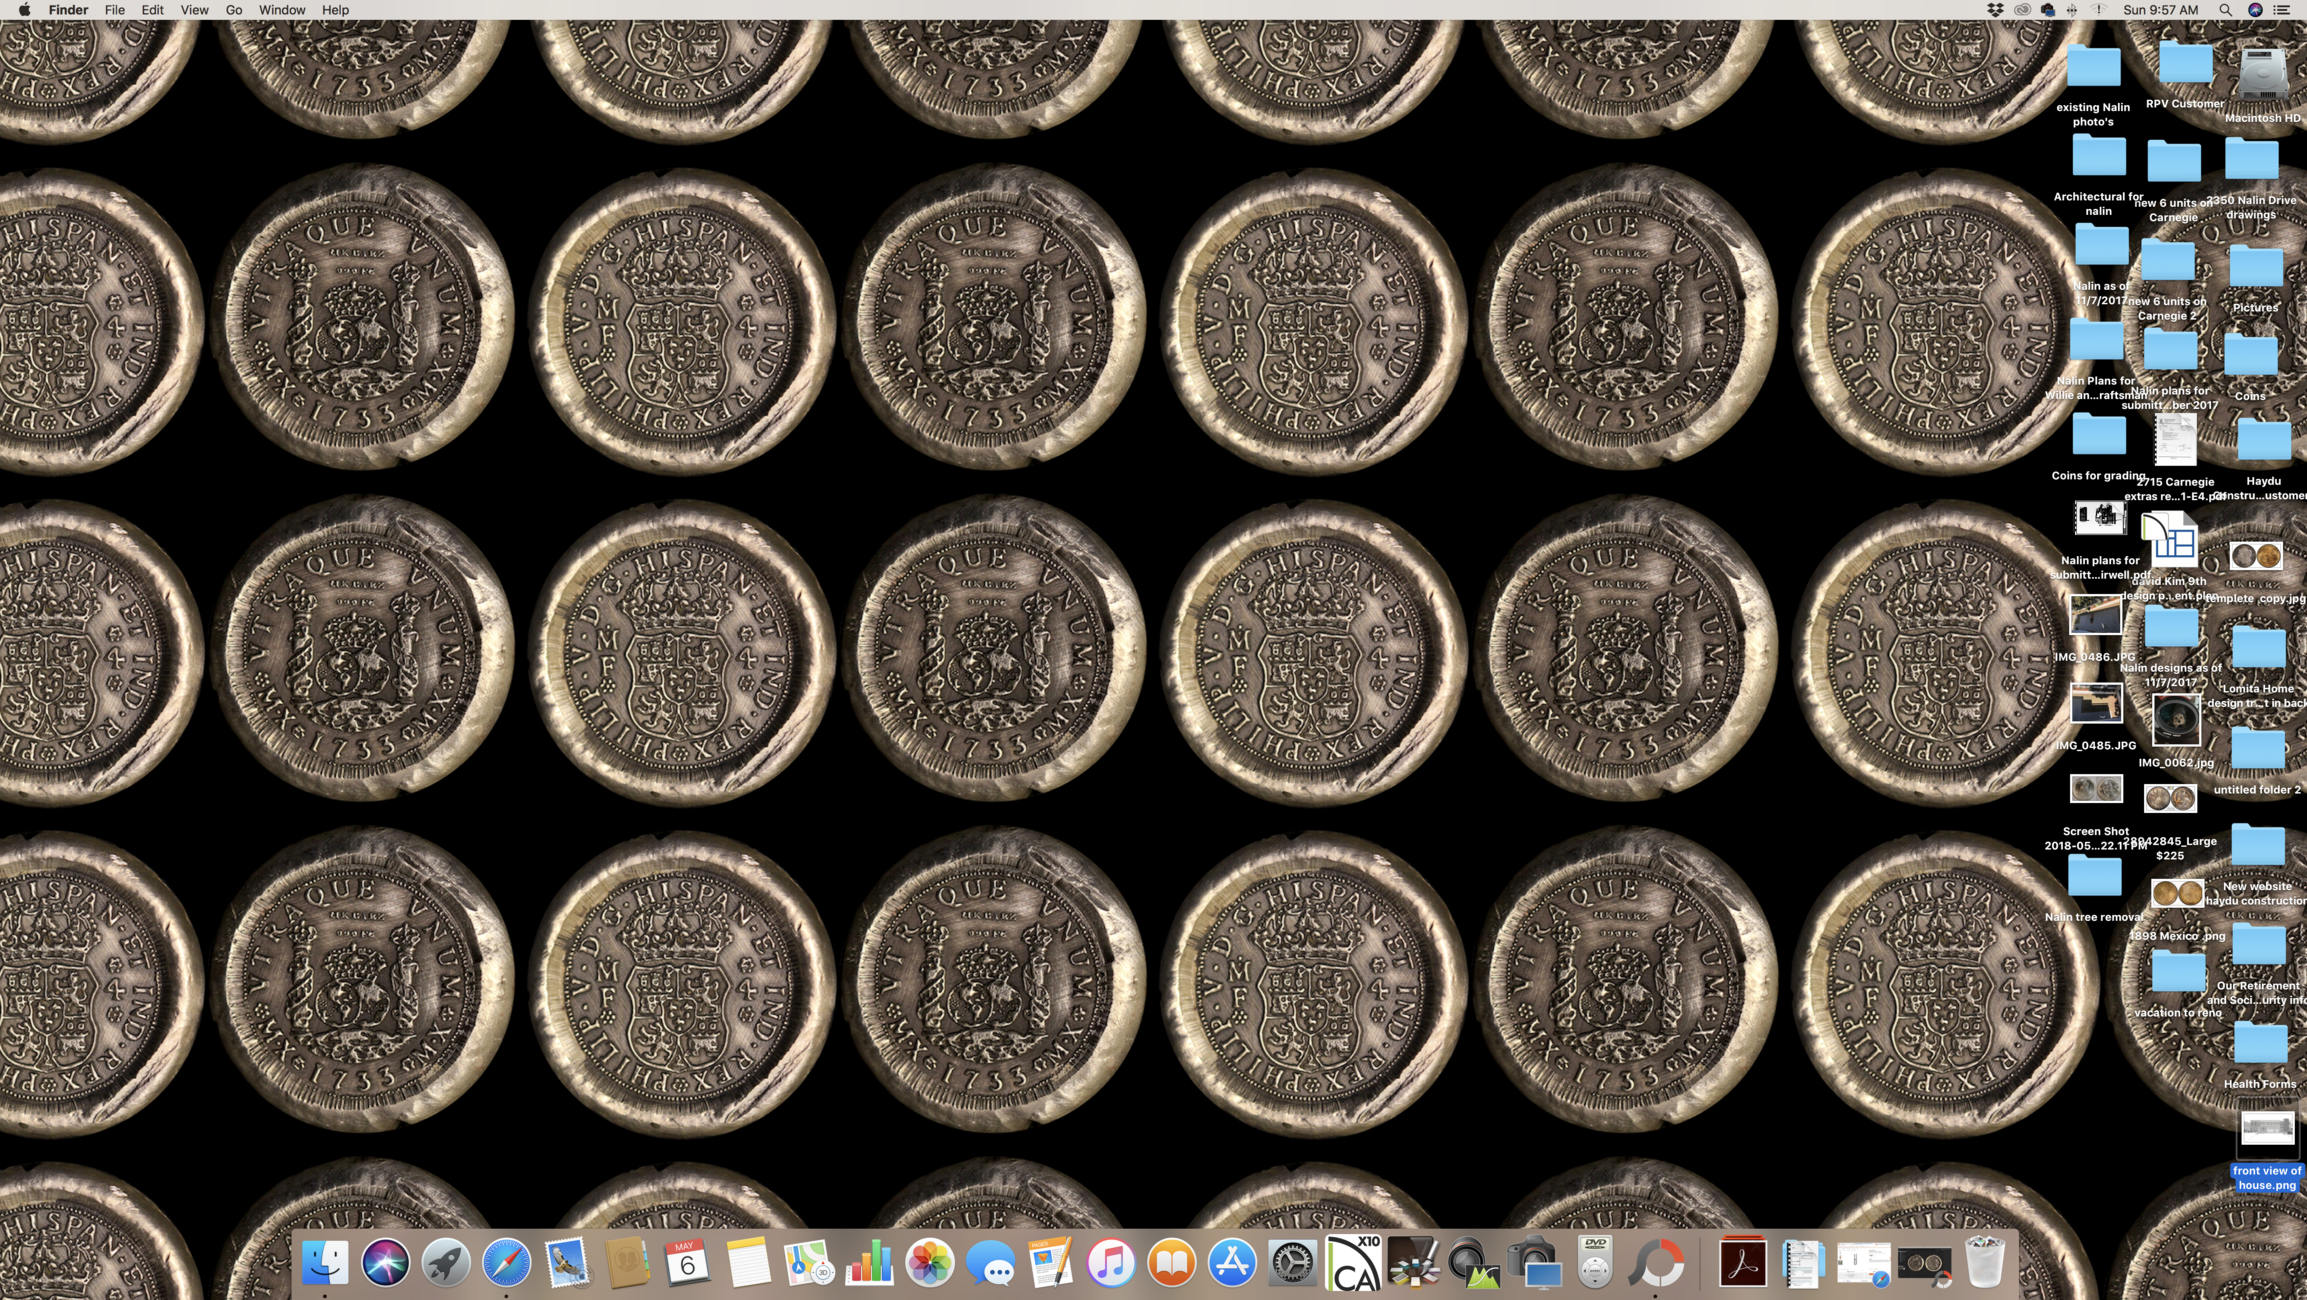Select the RPV Customer folder

[x=2186, y=63]
